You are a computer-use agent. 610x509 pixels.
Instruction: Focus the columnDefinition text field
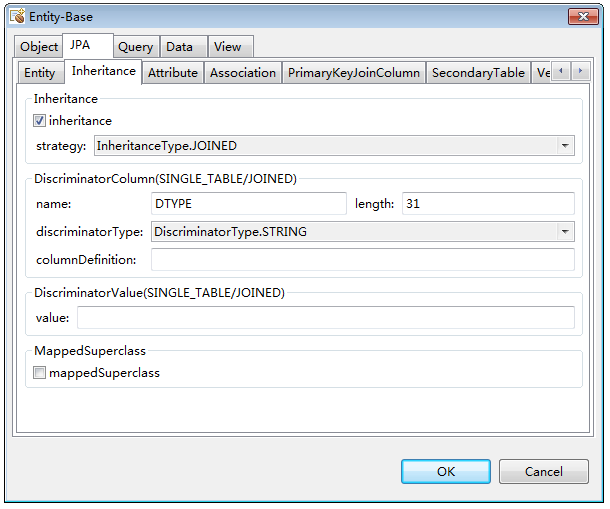pos(362,260)
